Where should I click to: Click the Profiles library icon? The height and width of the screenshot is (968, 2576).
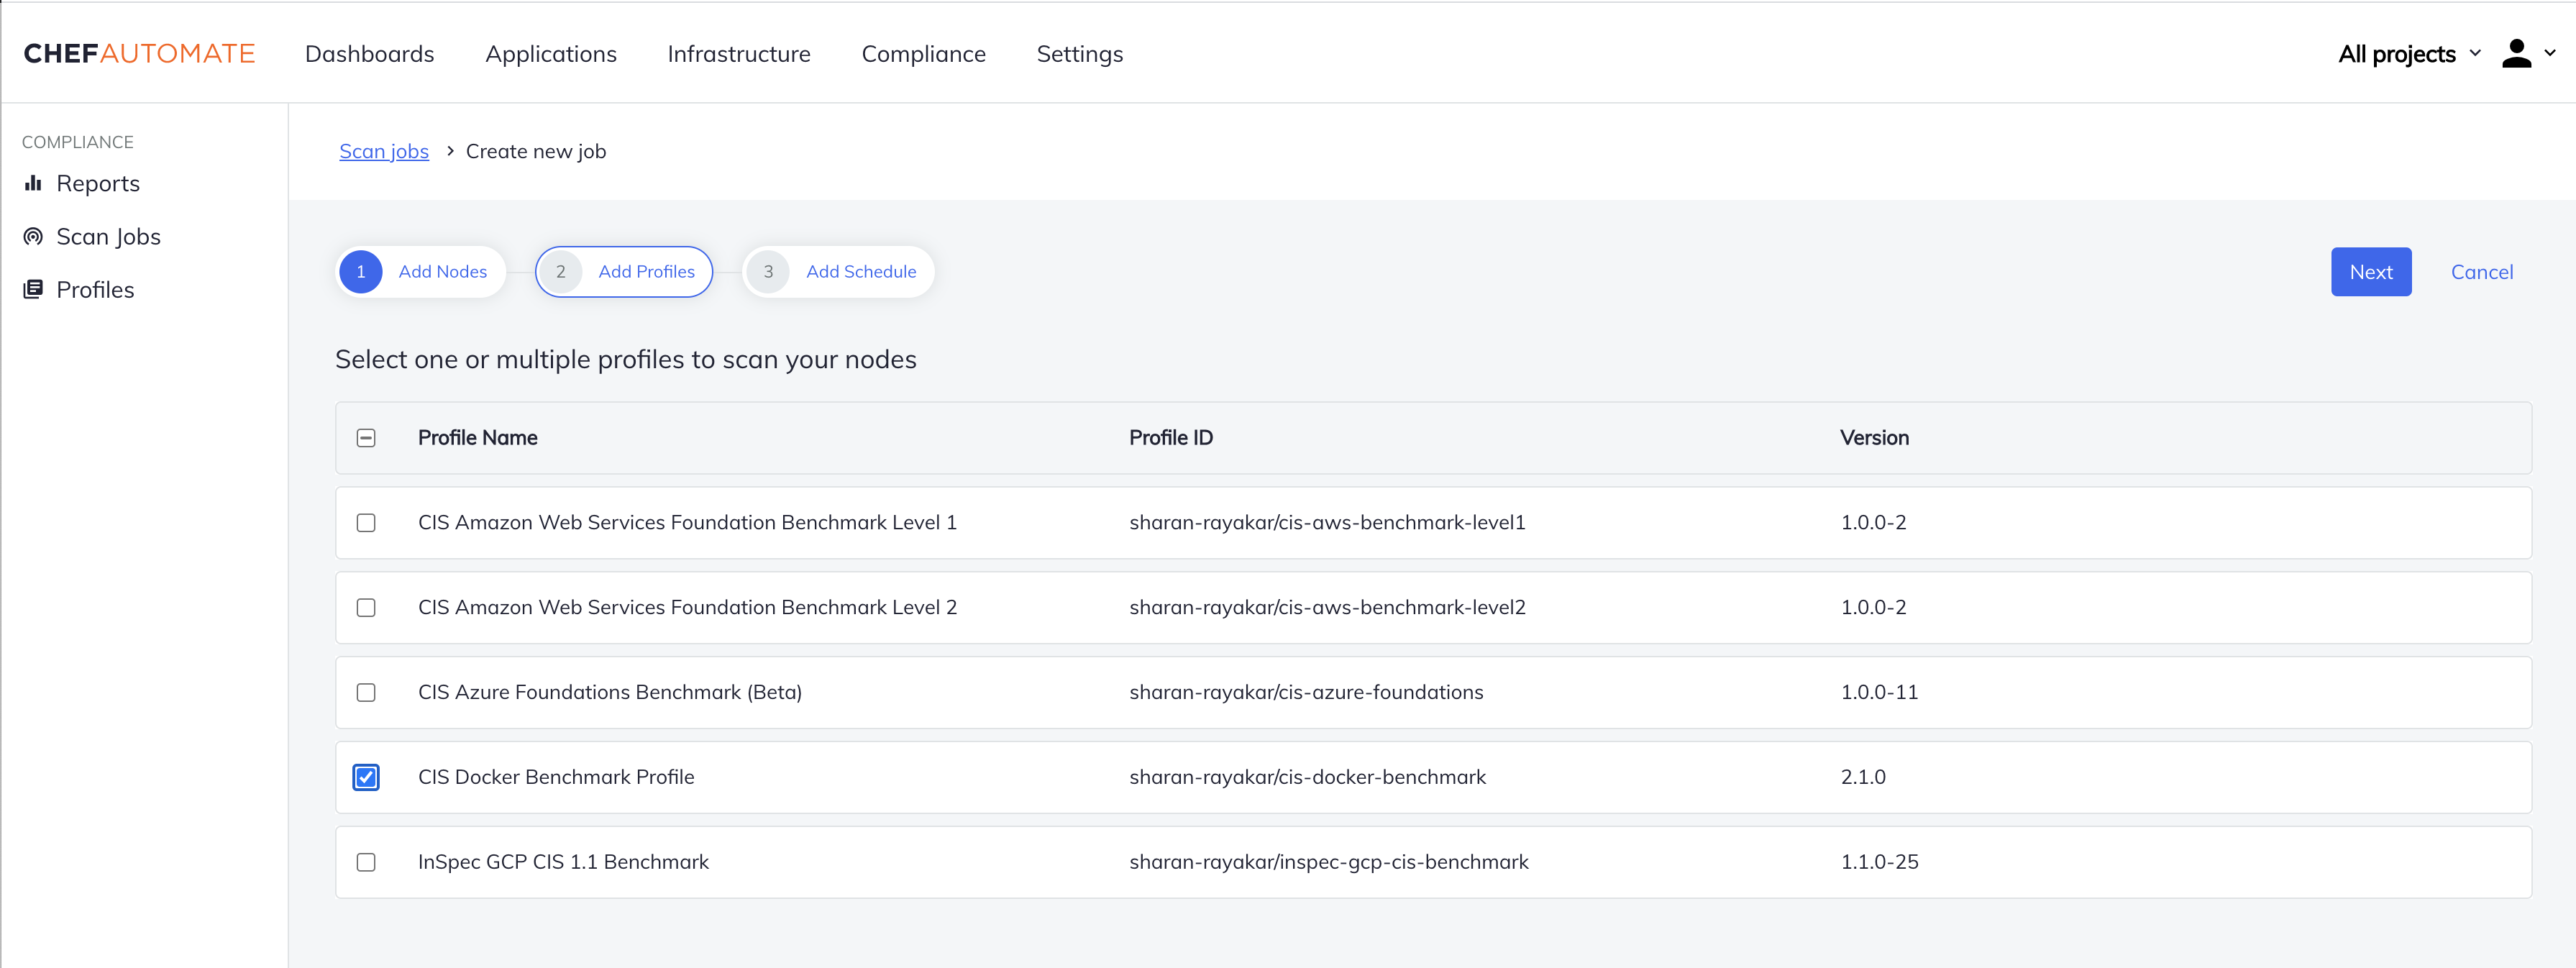coord(33,289)
